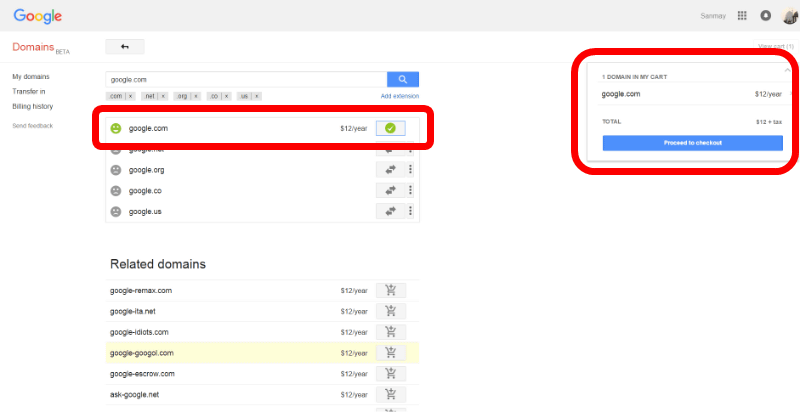
Task: Select the google.org result row text
Action: pyautogui.click(x=146, y=170)
